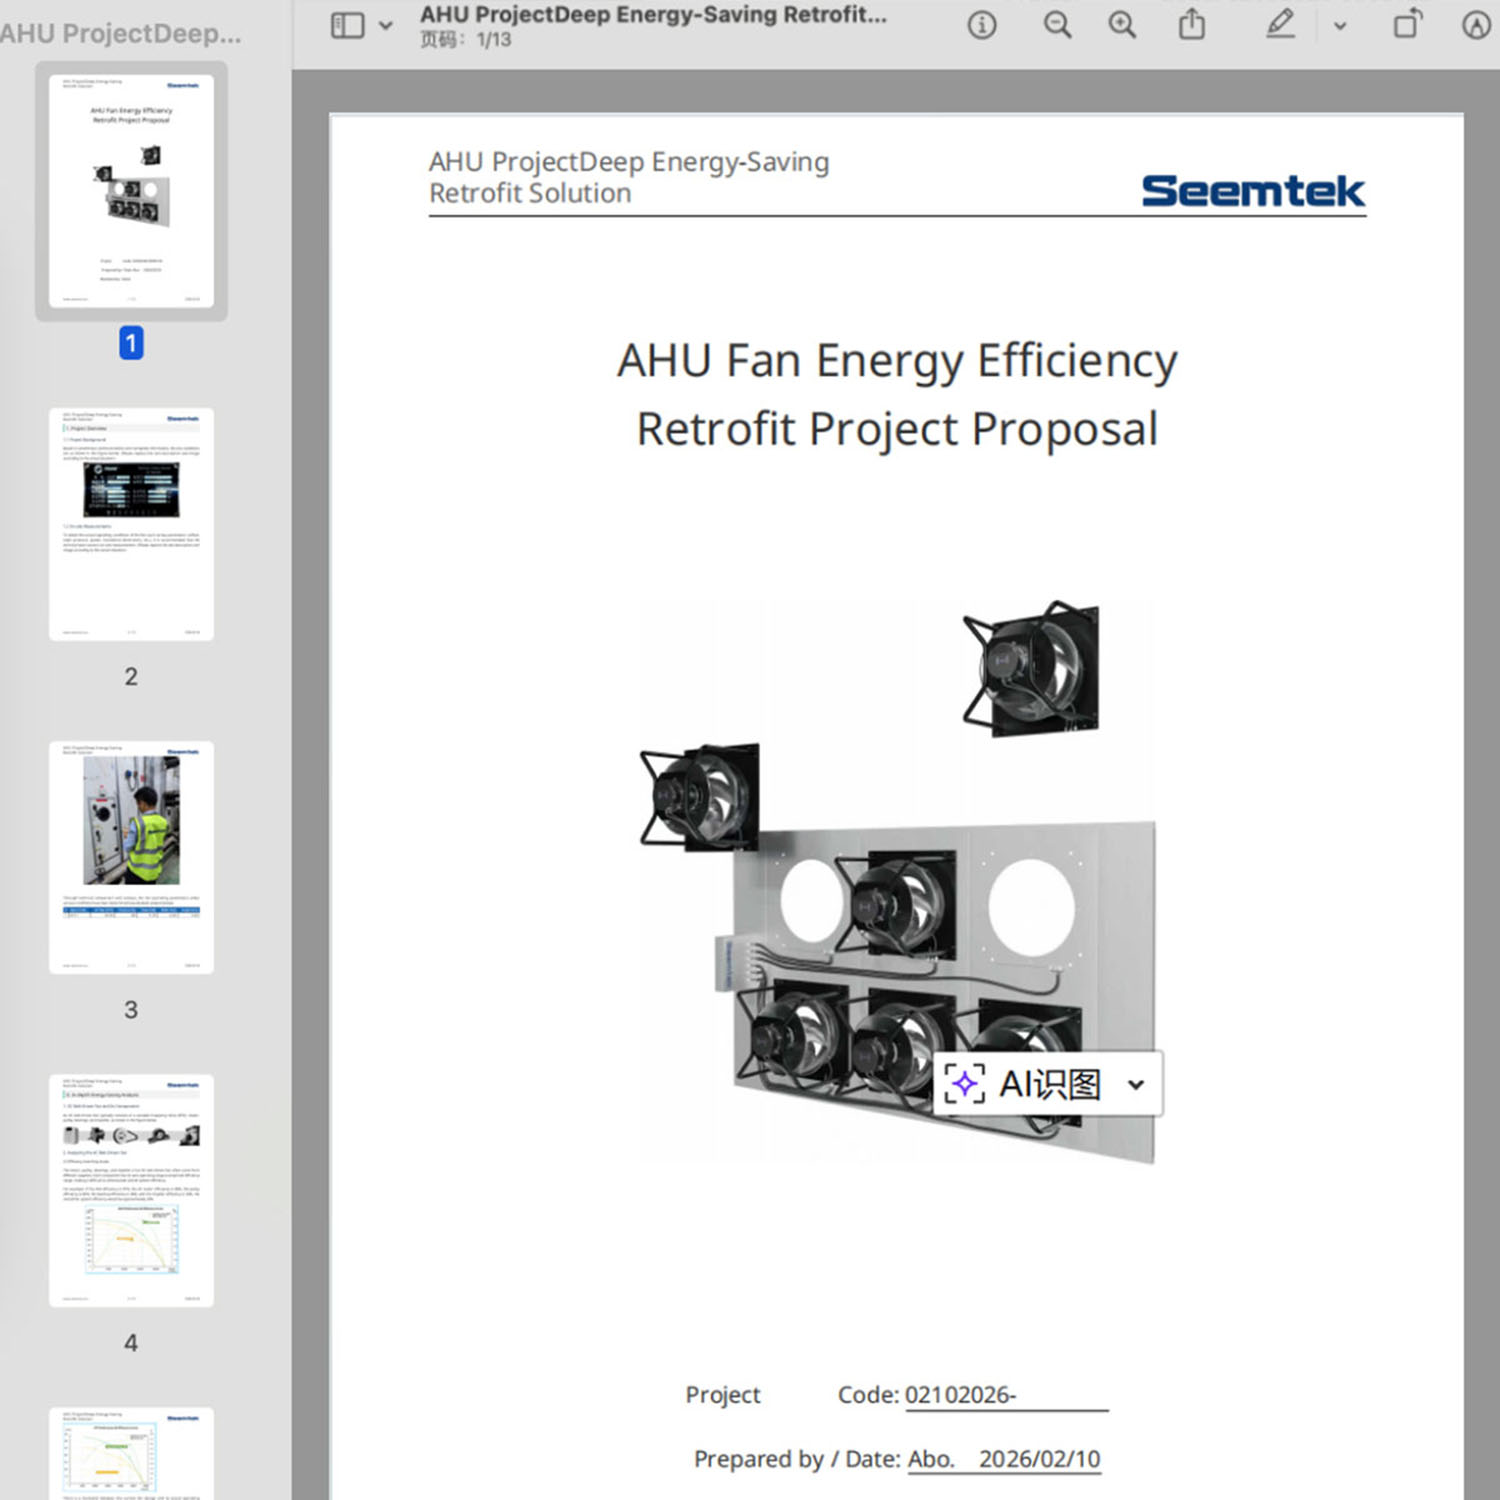The width and height of the screenshot is (1500, 1500).
Task: Click the header text "AHU ProjectDeep Energy-Saving"
Action: (x=629, y=162)
